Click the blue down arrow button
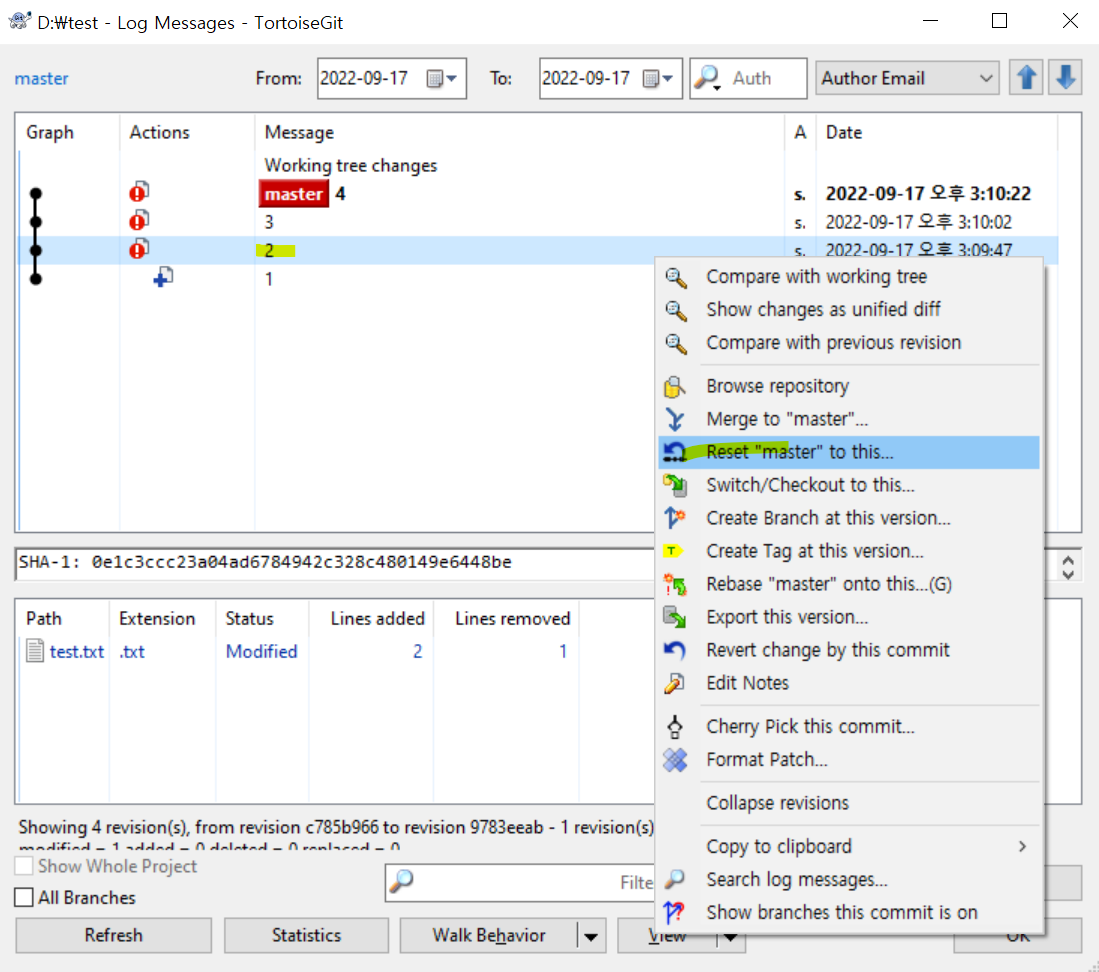Screen dimensions: 1099x972 pos(1065,78)
